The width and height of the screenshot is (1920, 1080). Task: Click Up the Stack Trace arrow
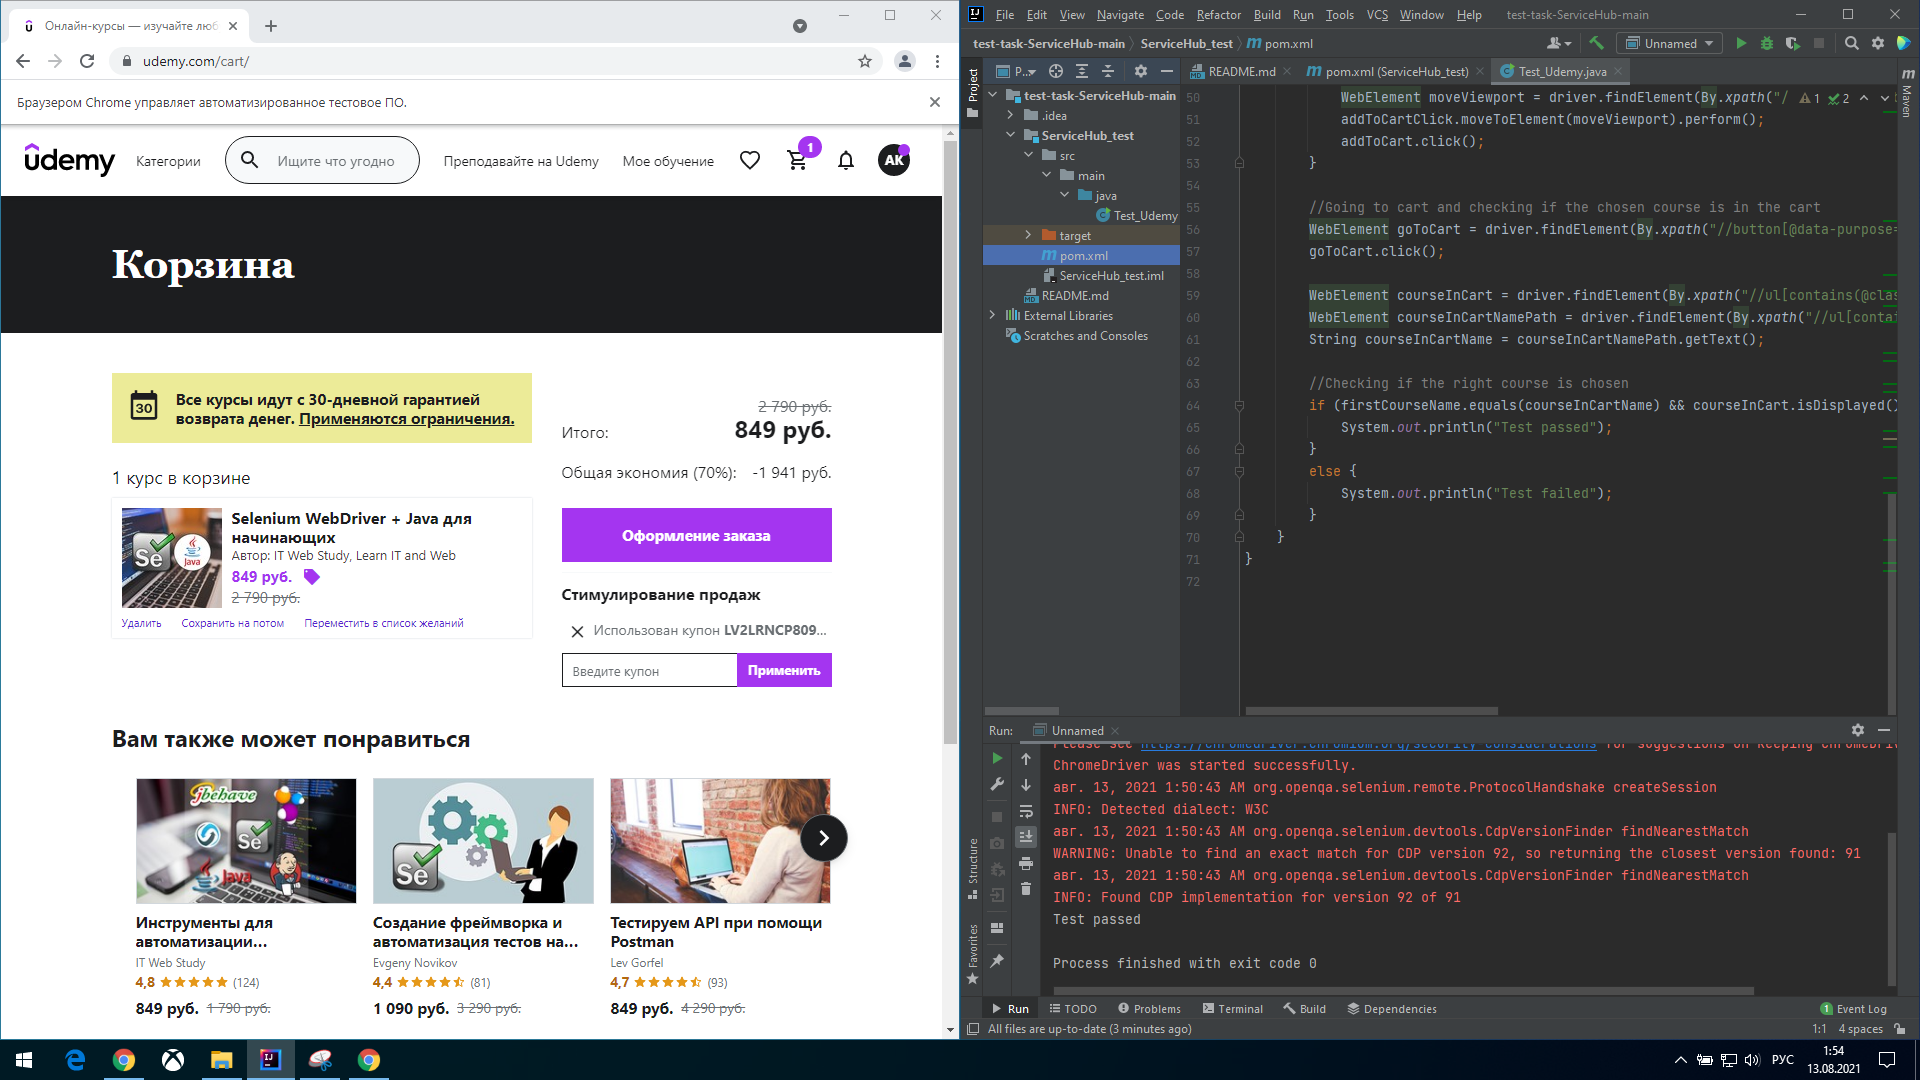coord(1026,759)
